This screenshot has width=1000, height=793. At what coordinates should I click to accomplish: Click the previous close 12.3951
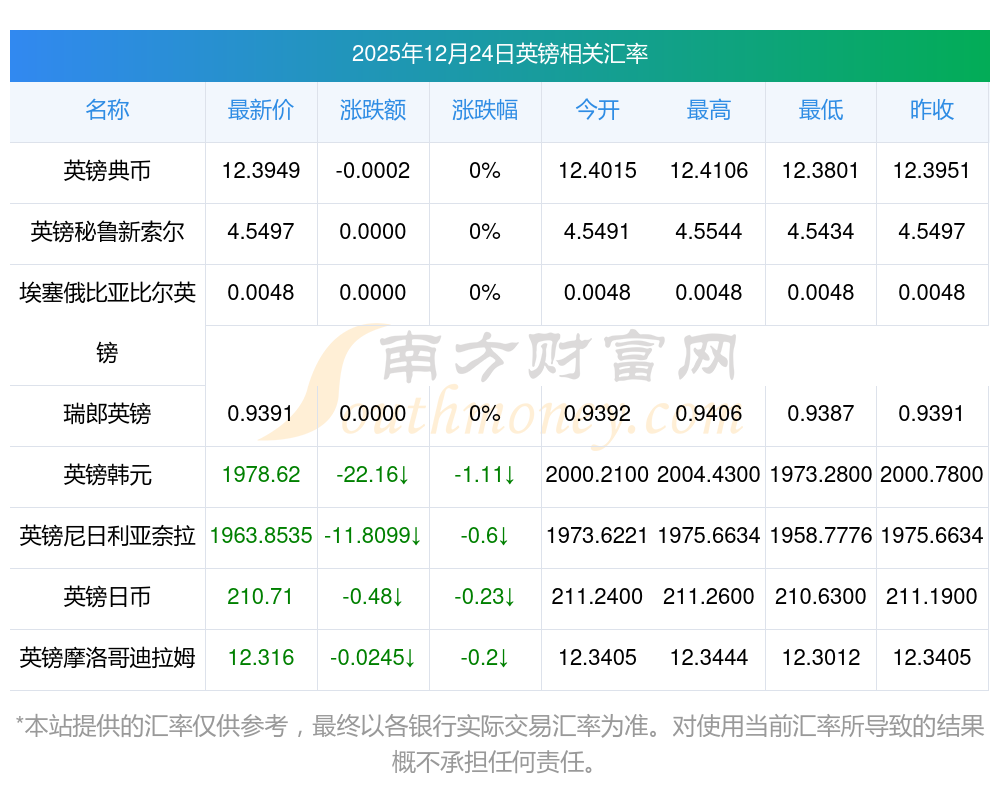(932, 171)
